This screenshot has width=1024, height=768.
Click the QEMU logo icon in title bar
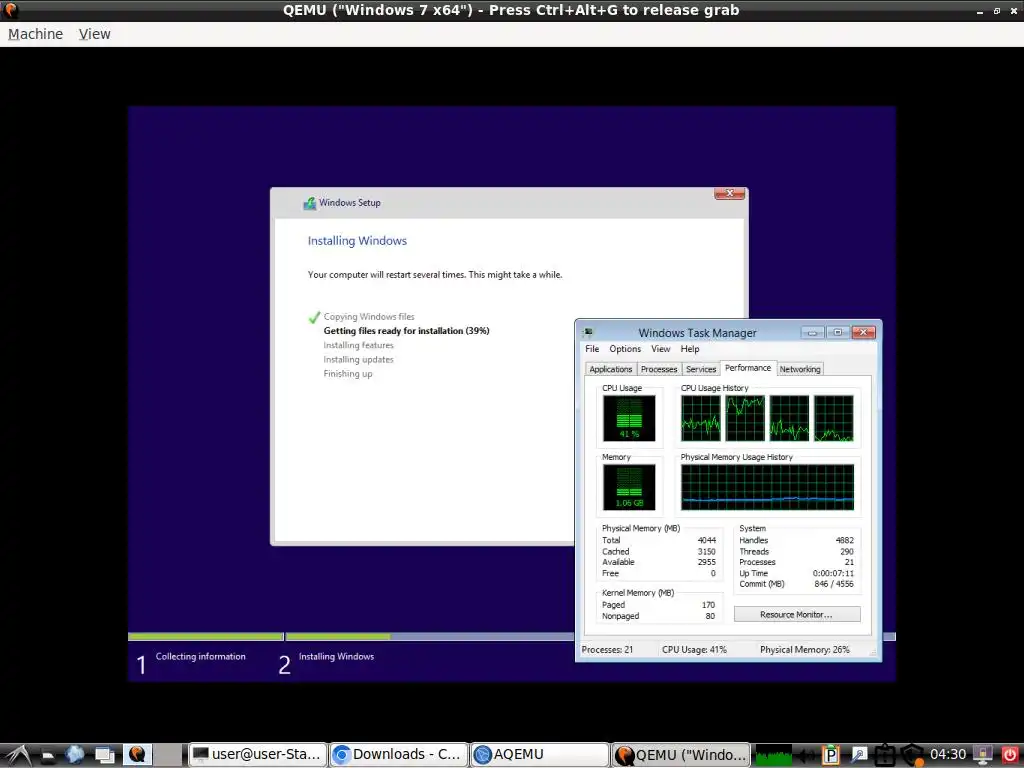coord(11,10)
